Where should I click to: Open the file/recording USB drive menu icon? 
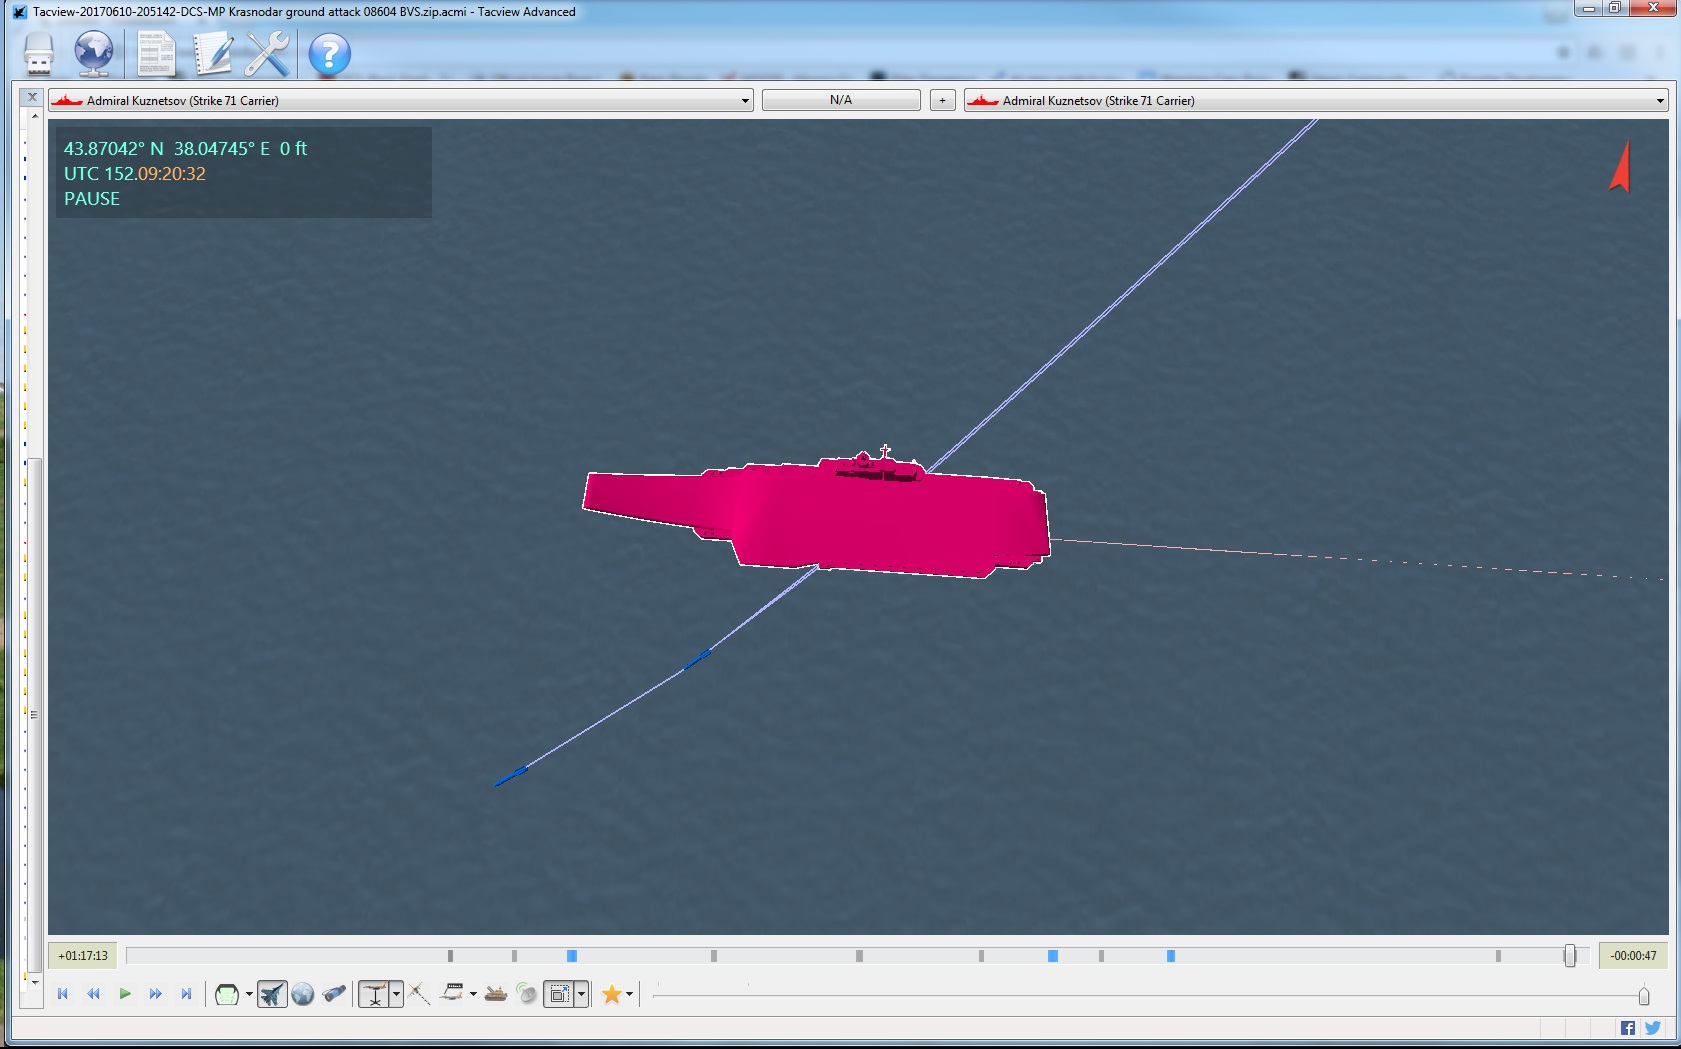tap(39, 53)
